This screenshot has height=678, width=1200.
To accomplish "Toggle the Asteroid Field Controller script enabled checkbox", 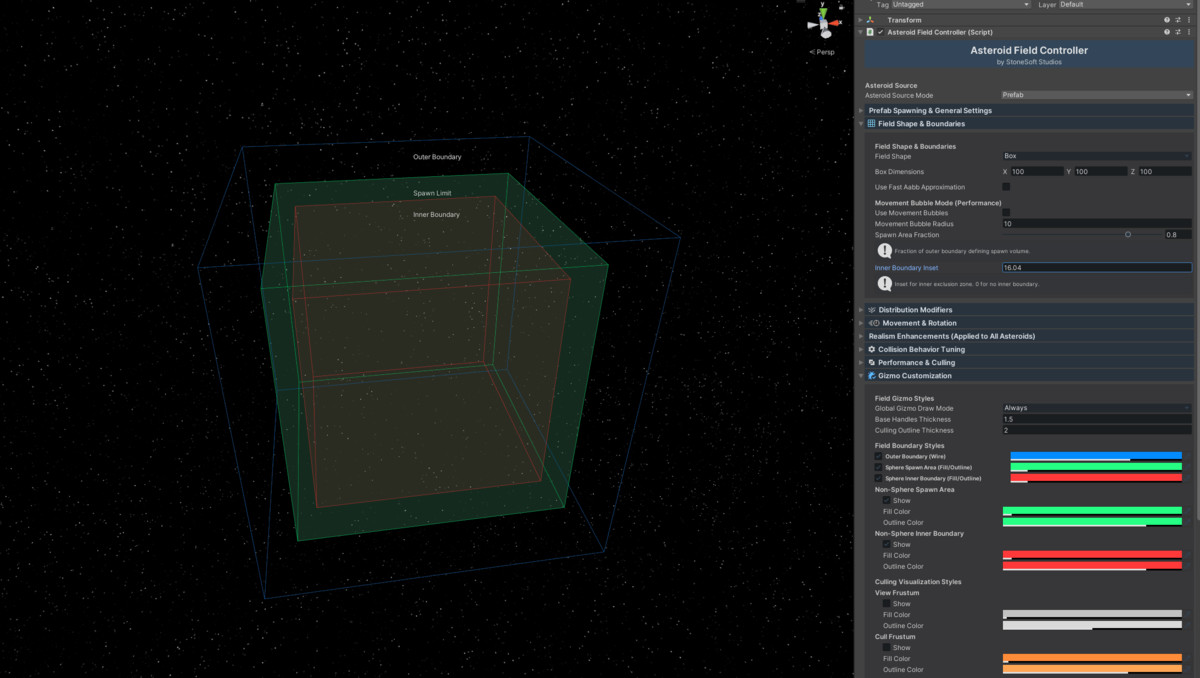I will coord(880,32).
